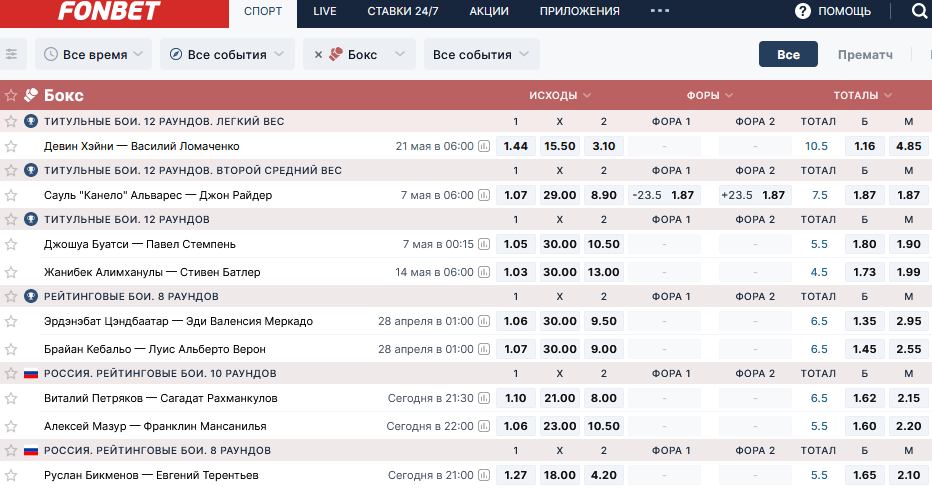
Task: Click the Russian flag of 10 раундов section
Action: tap(31, 374)
